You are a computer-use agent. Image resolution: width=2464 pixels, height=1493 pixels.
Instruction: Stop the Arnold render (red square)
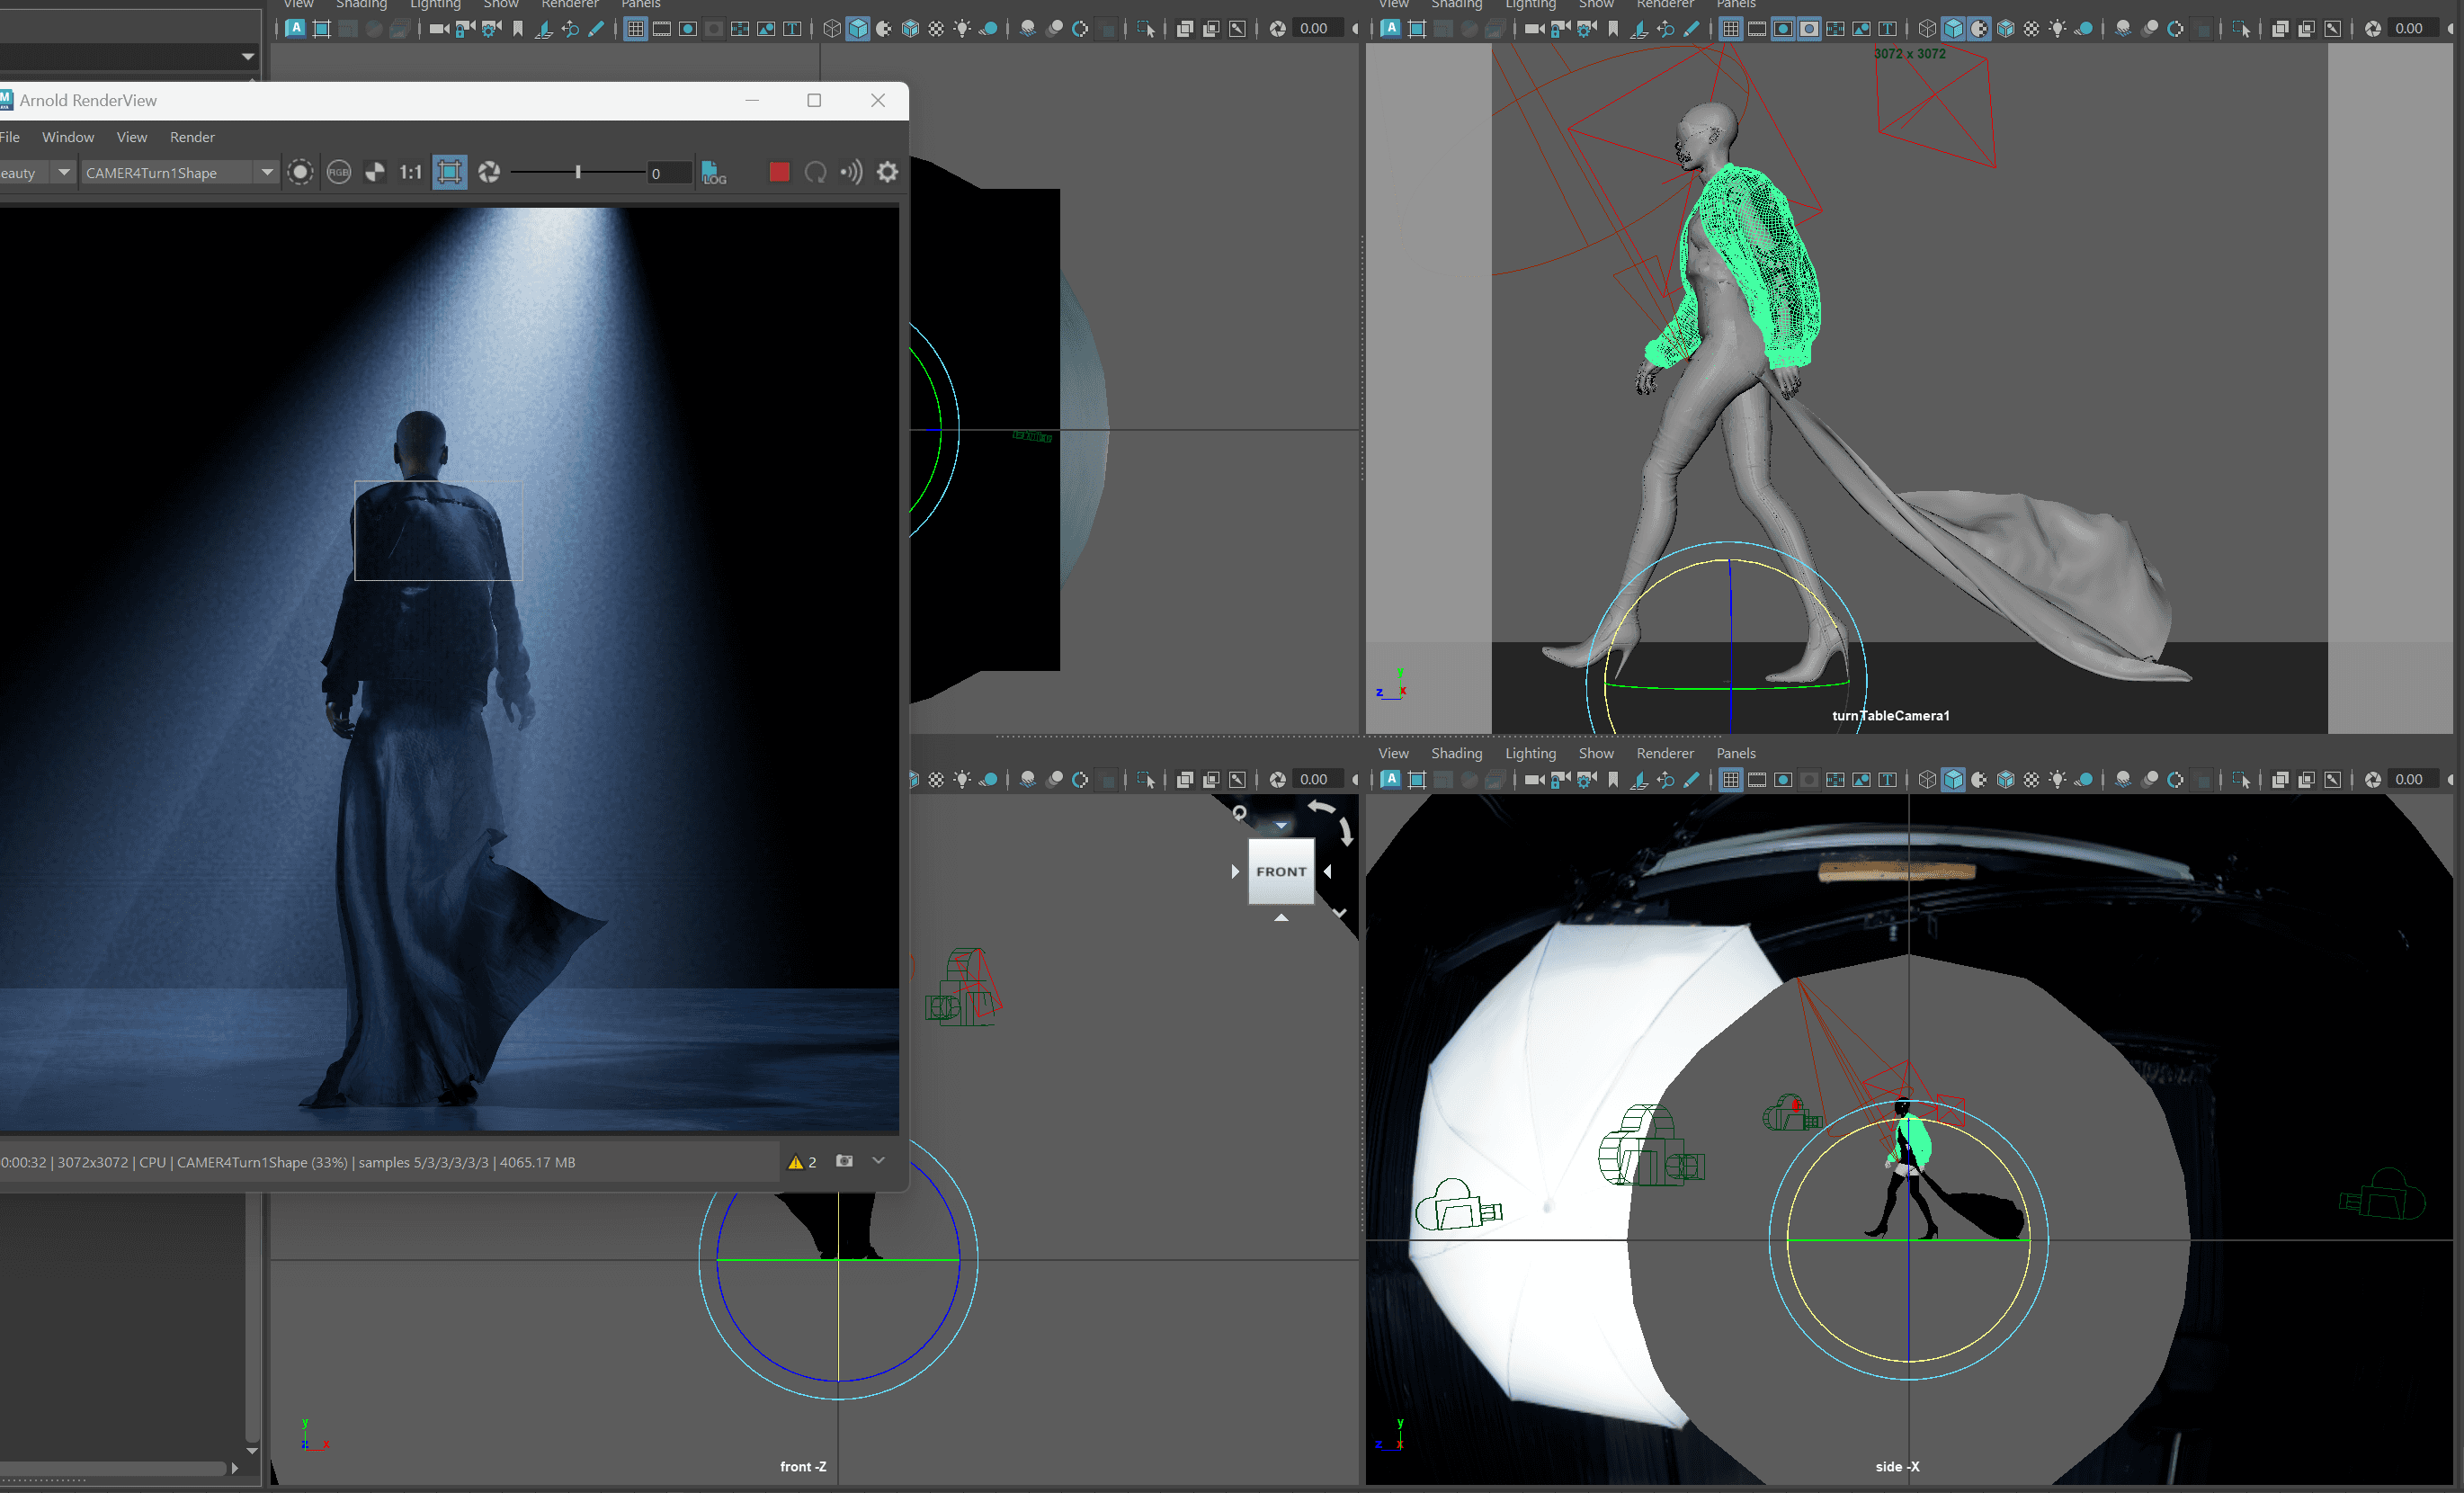click(779, 172)
